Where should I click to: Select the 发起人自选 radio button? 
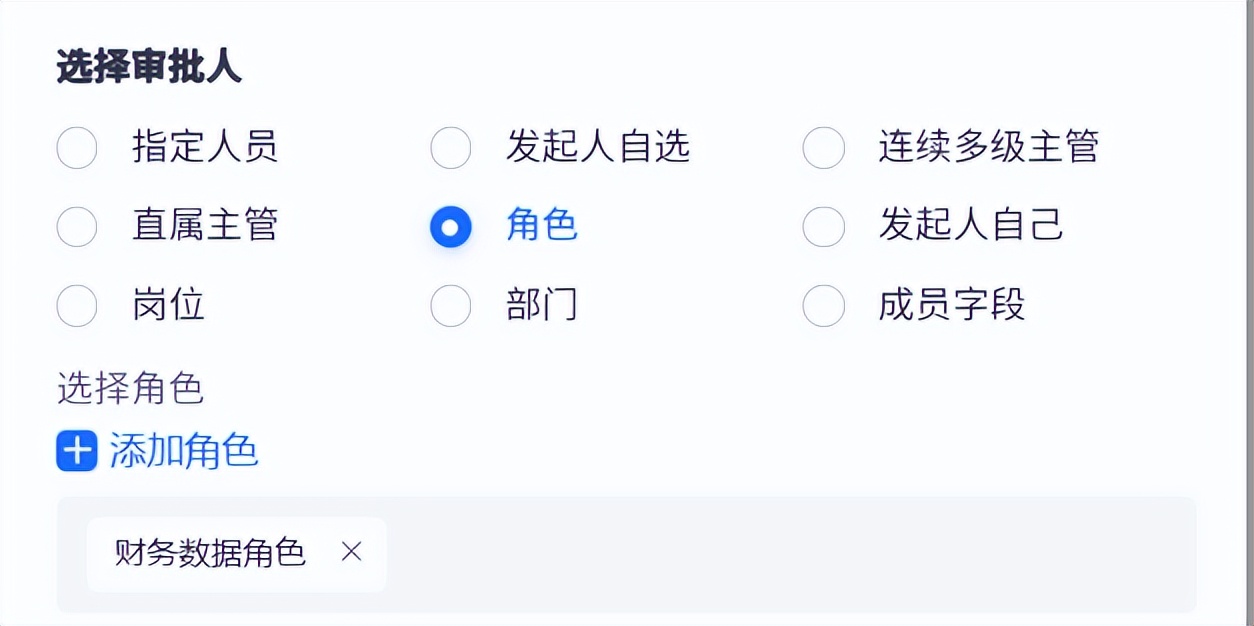450,147
